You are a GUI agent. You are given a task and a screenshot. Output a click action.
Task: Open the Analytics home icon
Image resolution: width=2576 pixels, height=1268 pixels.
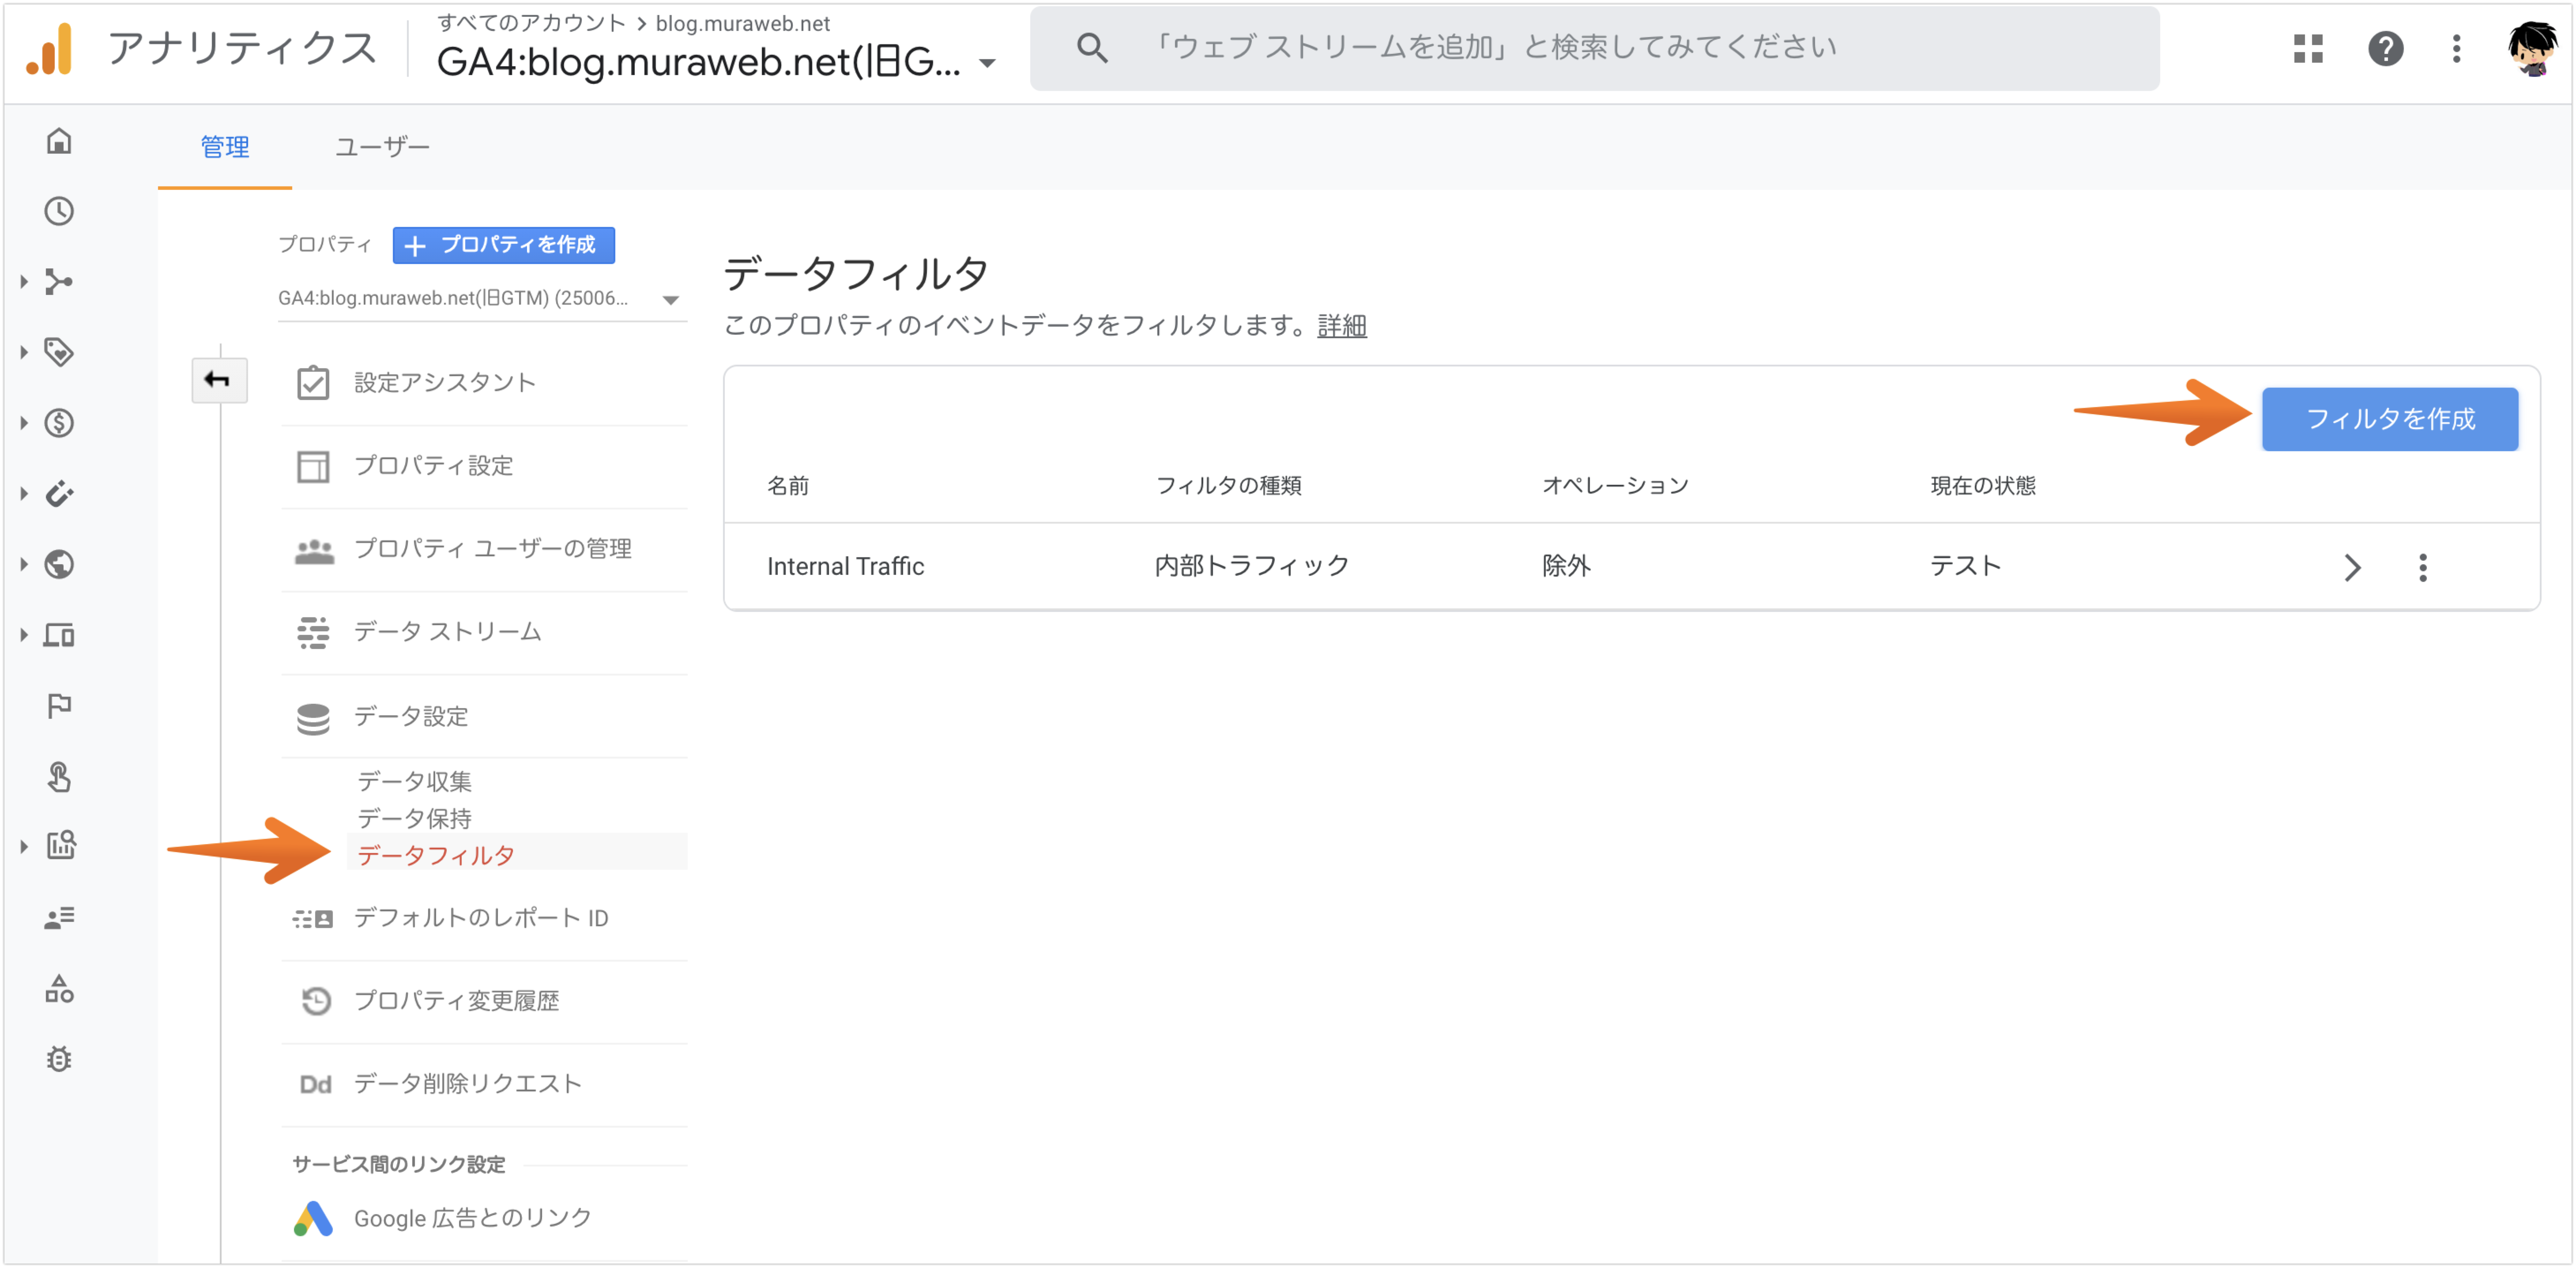[59, 141]
